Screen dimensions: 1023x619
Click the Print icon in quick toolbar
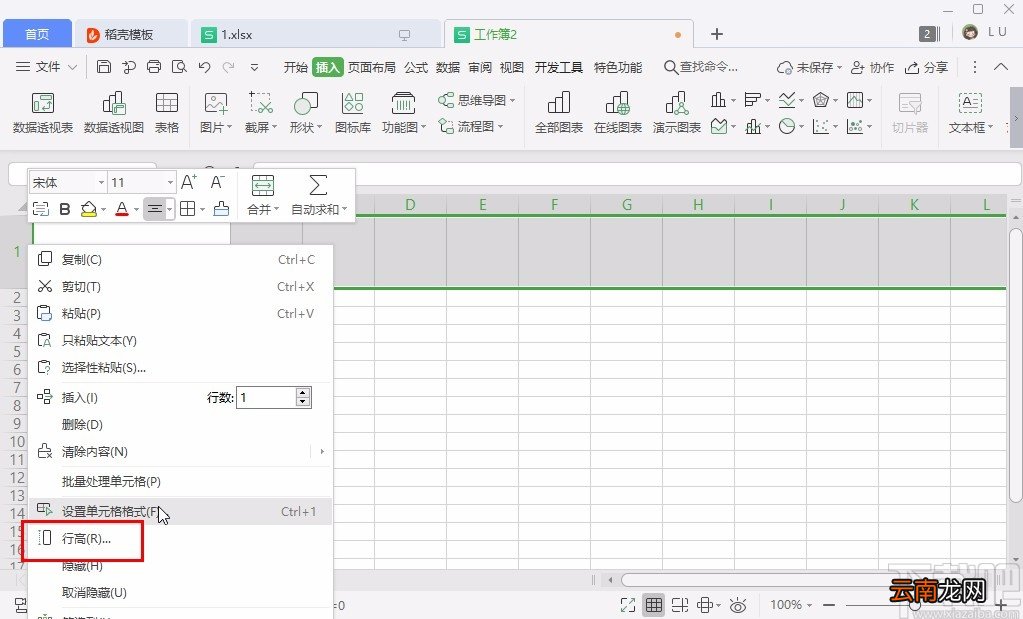(x=154, y=67)
